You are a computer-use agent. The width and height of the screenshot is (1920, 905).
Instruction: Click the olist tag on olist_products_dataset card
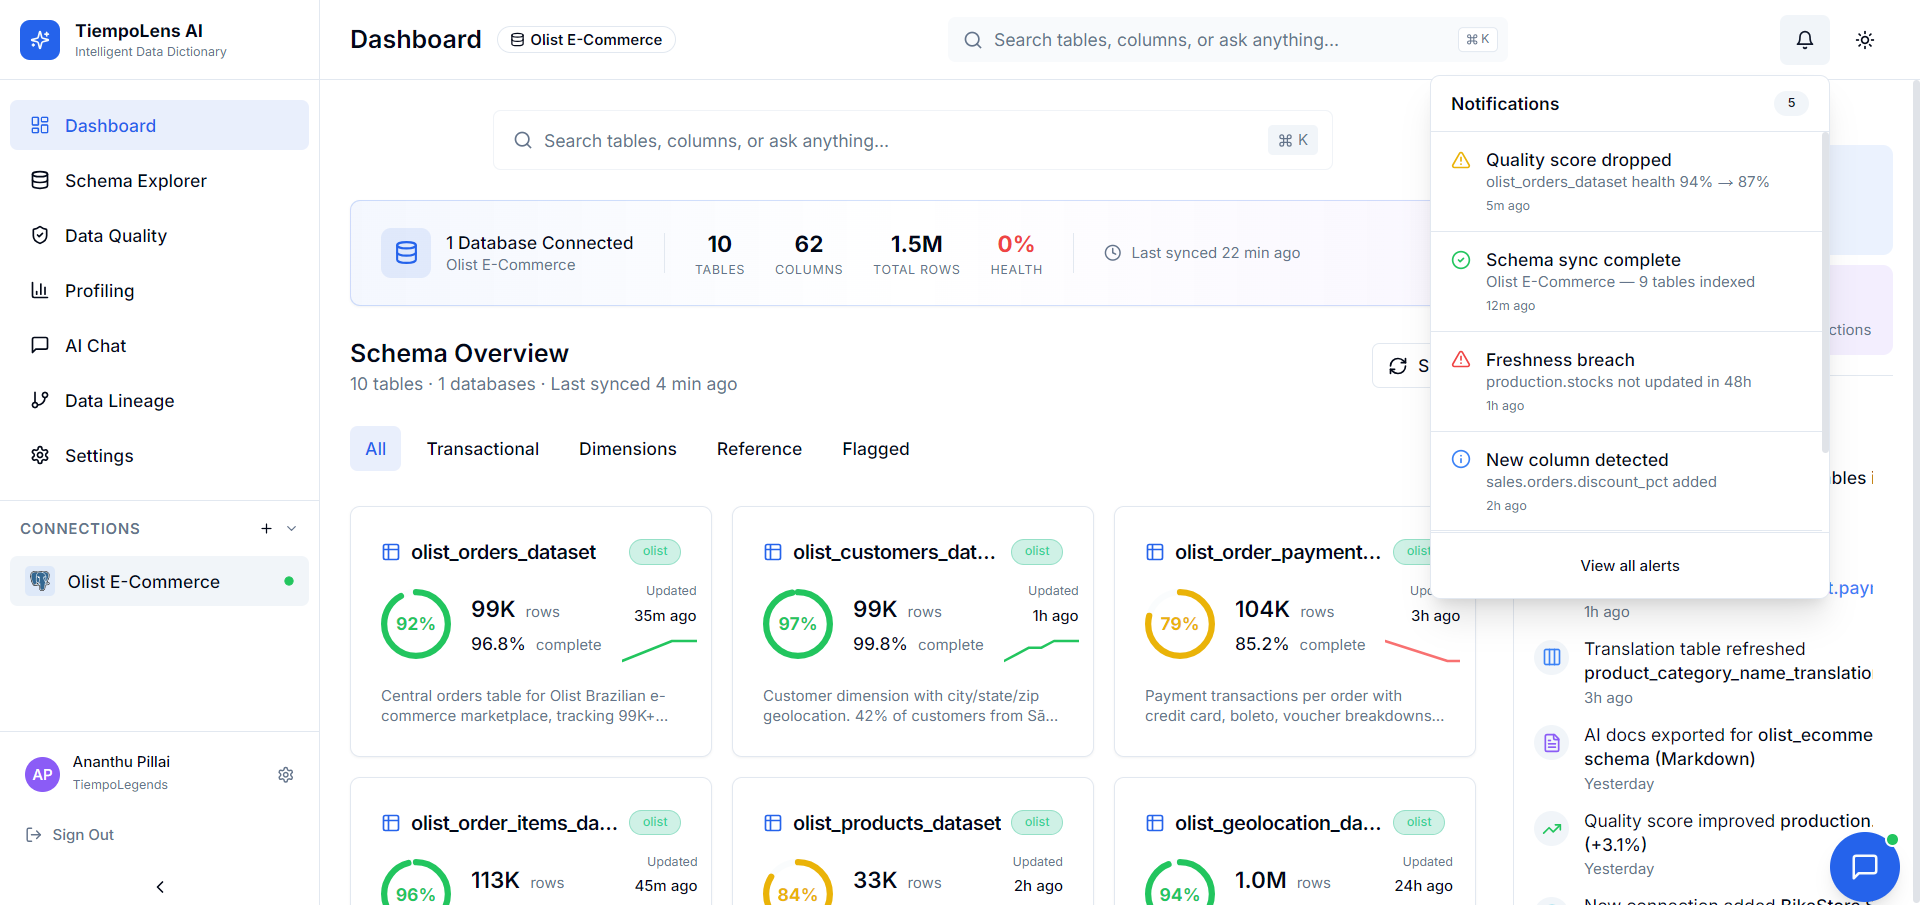1037,822
